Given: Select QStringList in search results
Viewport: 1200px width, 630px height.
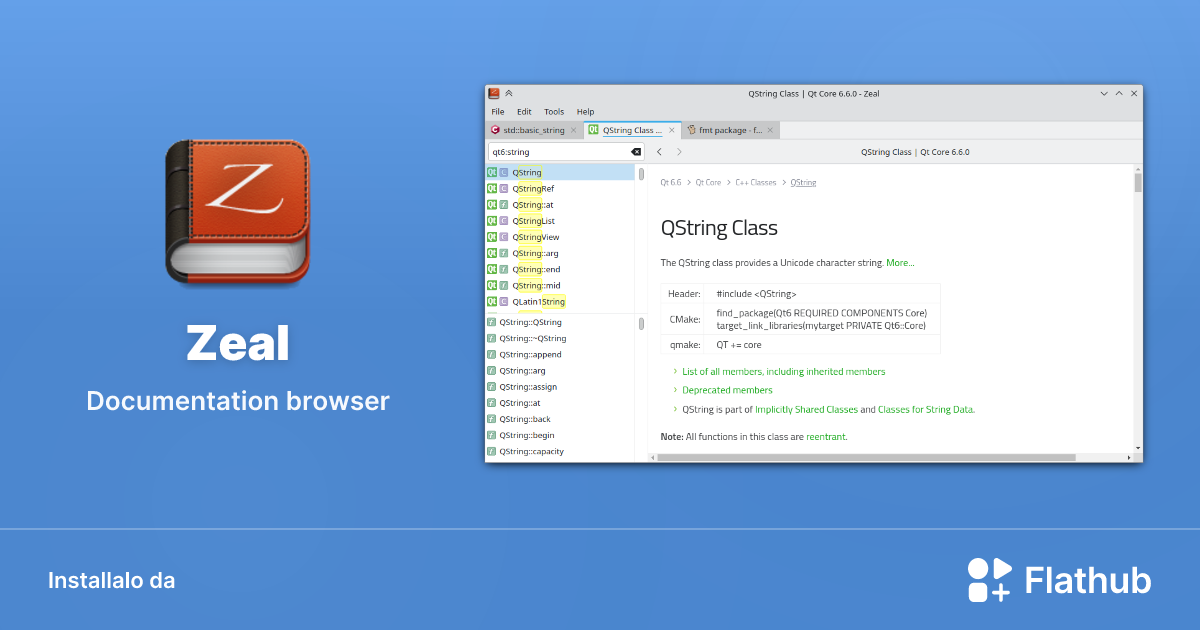Looking at the screenshot, I should (x=533, y=221).
